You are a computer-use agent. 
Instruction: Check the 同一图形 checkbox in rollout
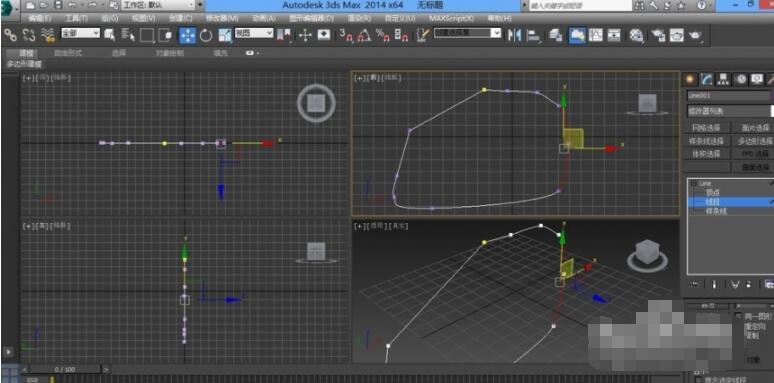point(738,316)
